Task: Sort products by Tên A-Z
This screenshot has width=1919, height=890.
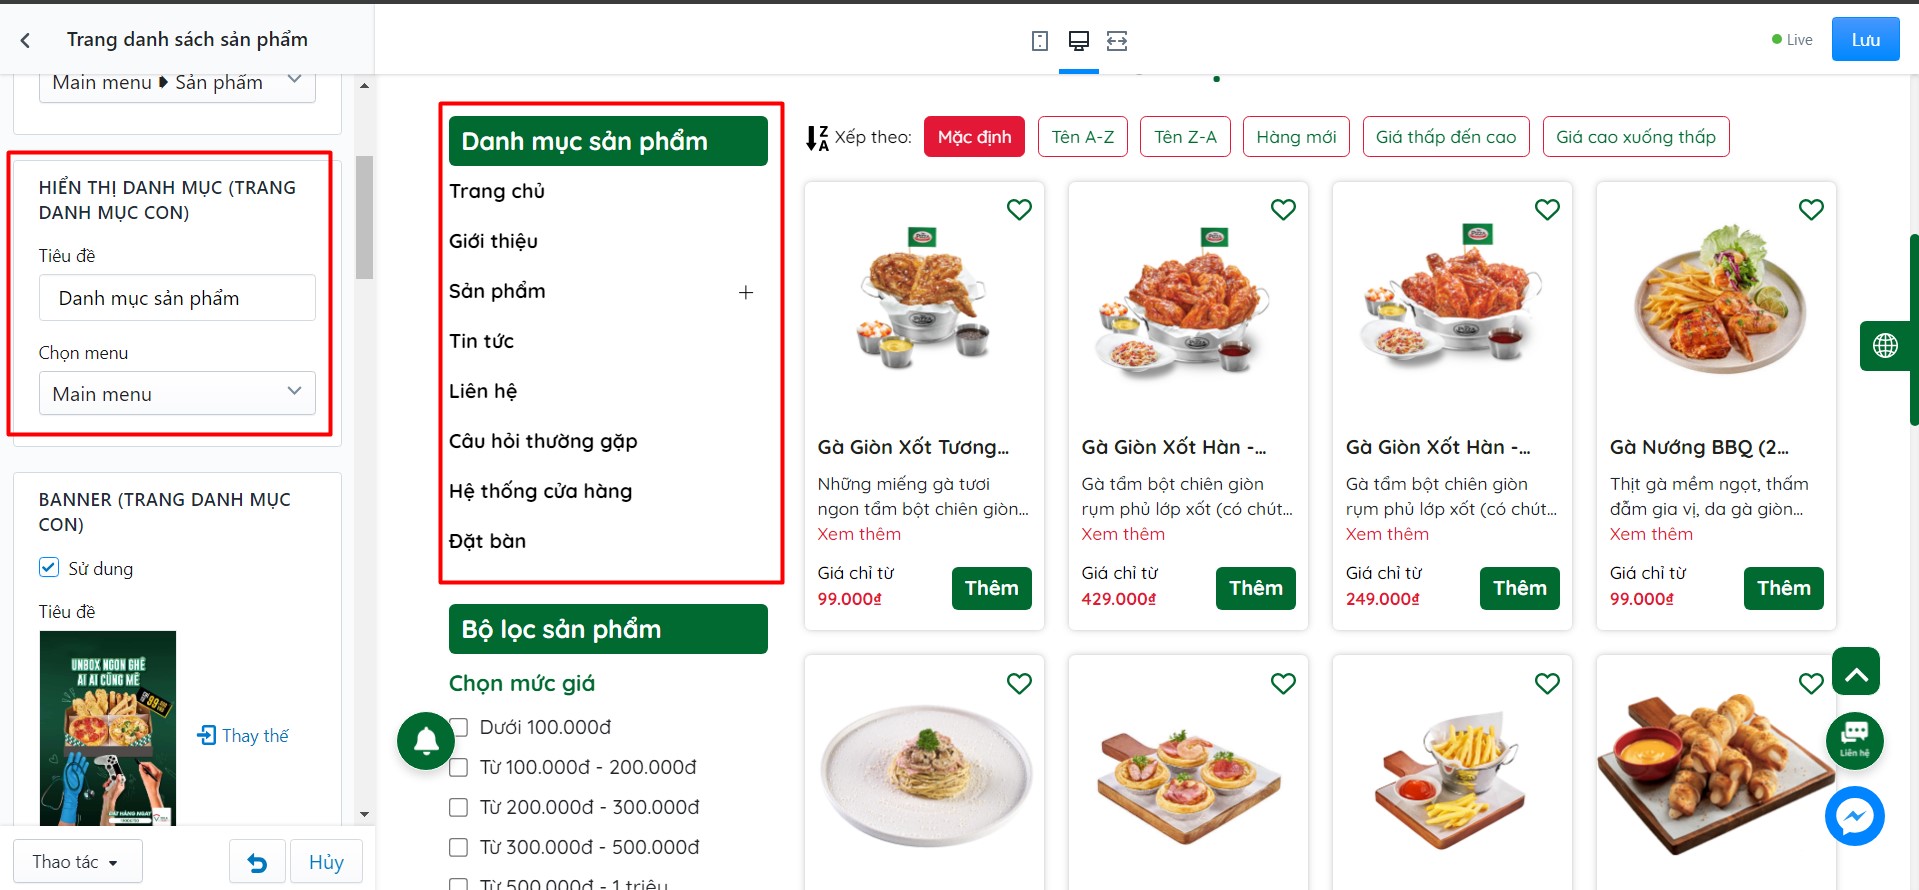Action: (x=1083, y=137)
